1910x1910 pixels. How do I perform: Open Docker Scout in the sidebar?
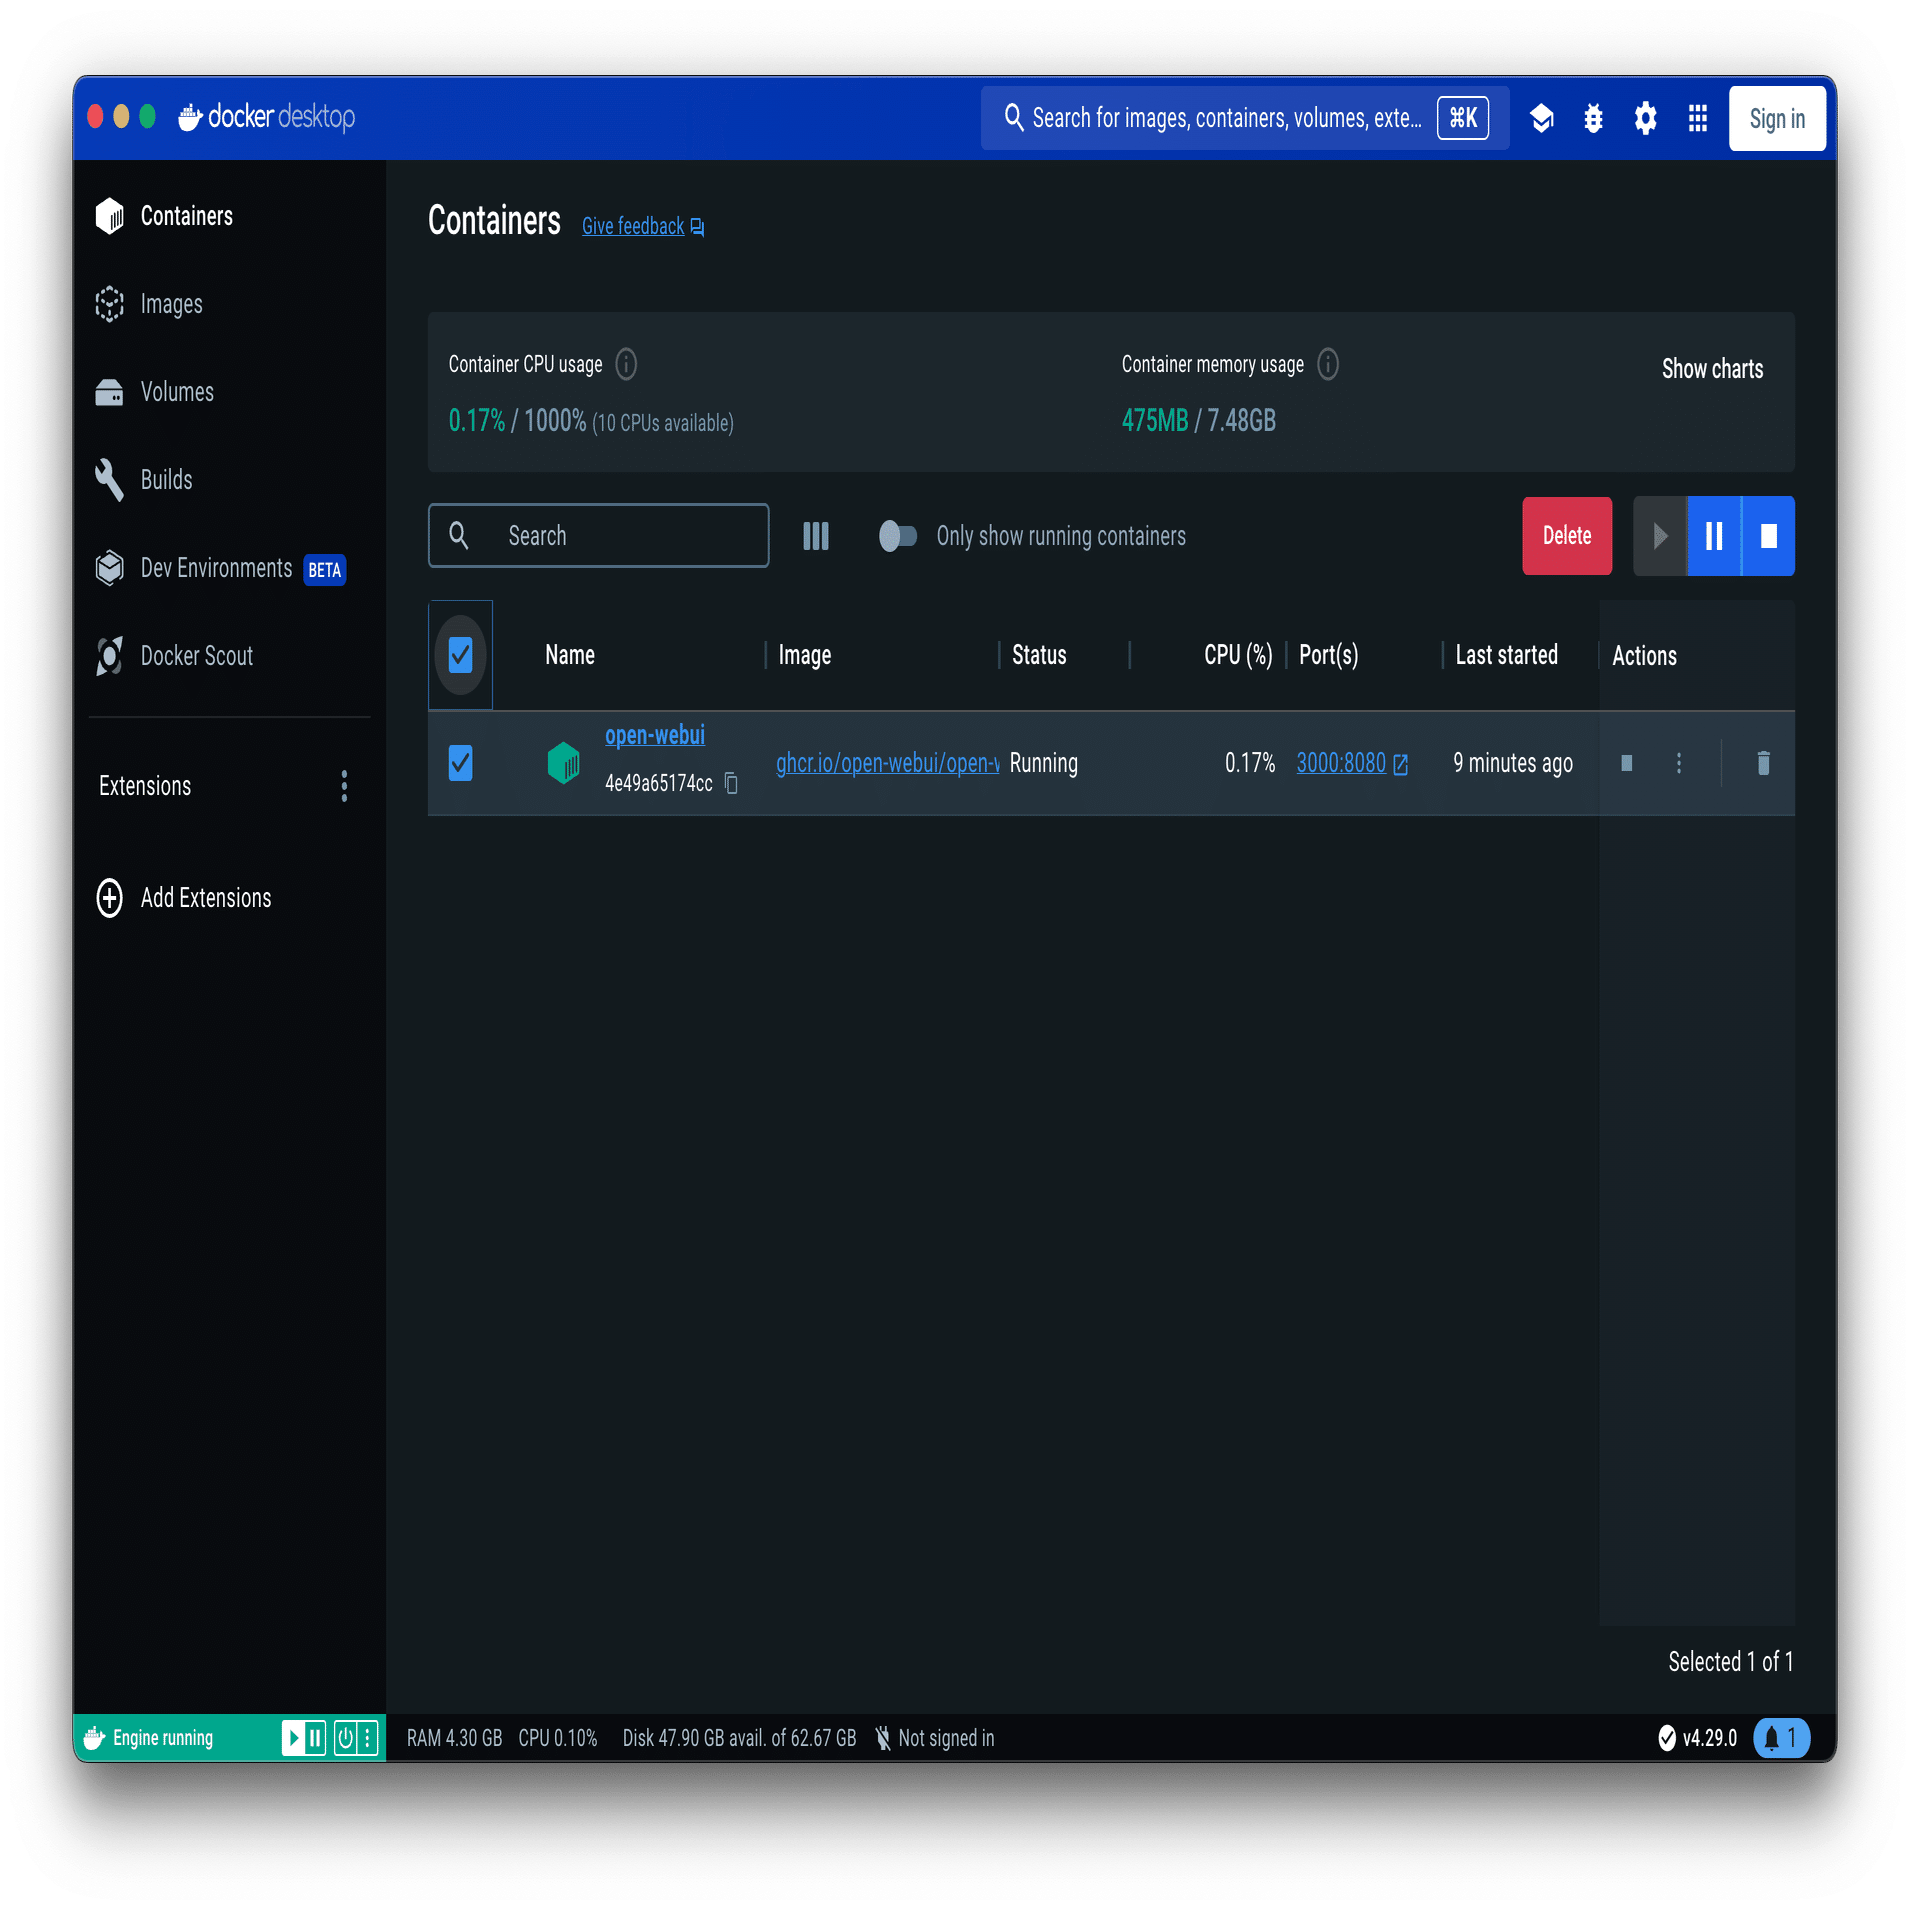tap(230, 656)
